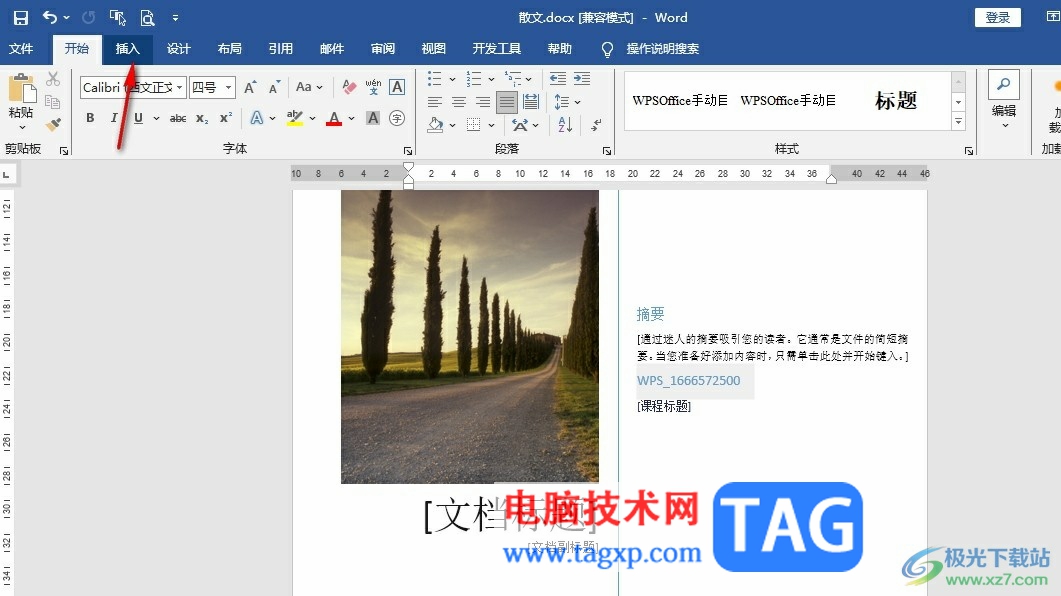The image size is (1061, 596).
Task: Open print preview from quick access toolbar
Action: click(x=147, y=18)
